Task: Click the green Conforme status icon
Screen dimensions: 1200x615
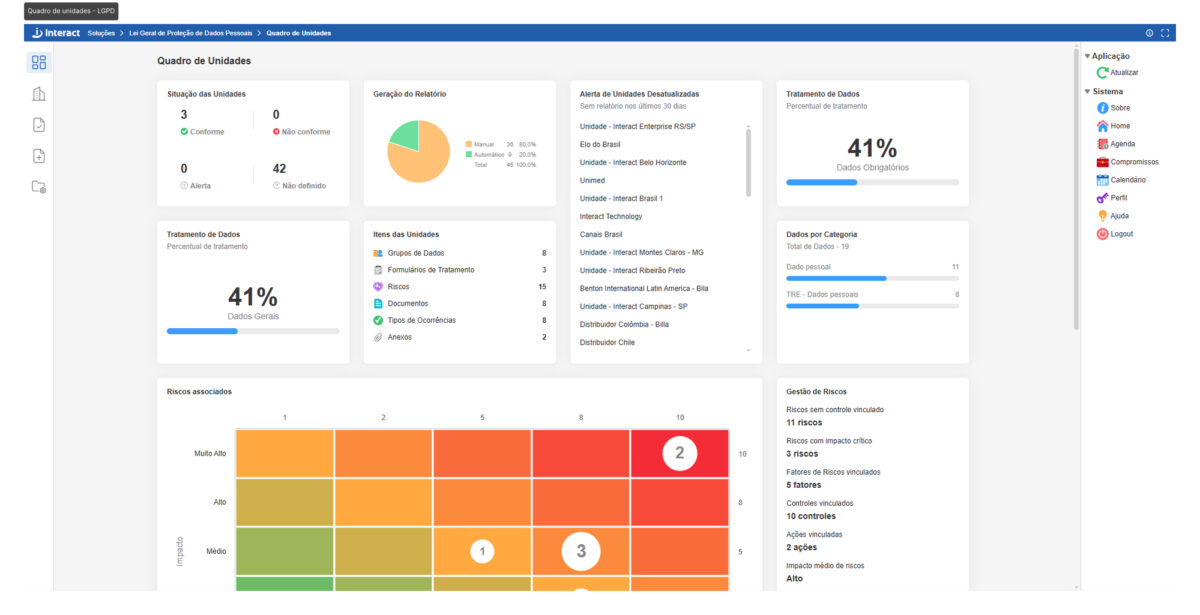Action: click(184, 131)
